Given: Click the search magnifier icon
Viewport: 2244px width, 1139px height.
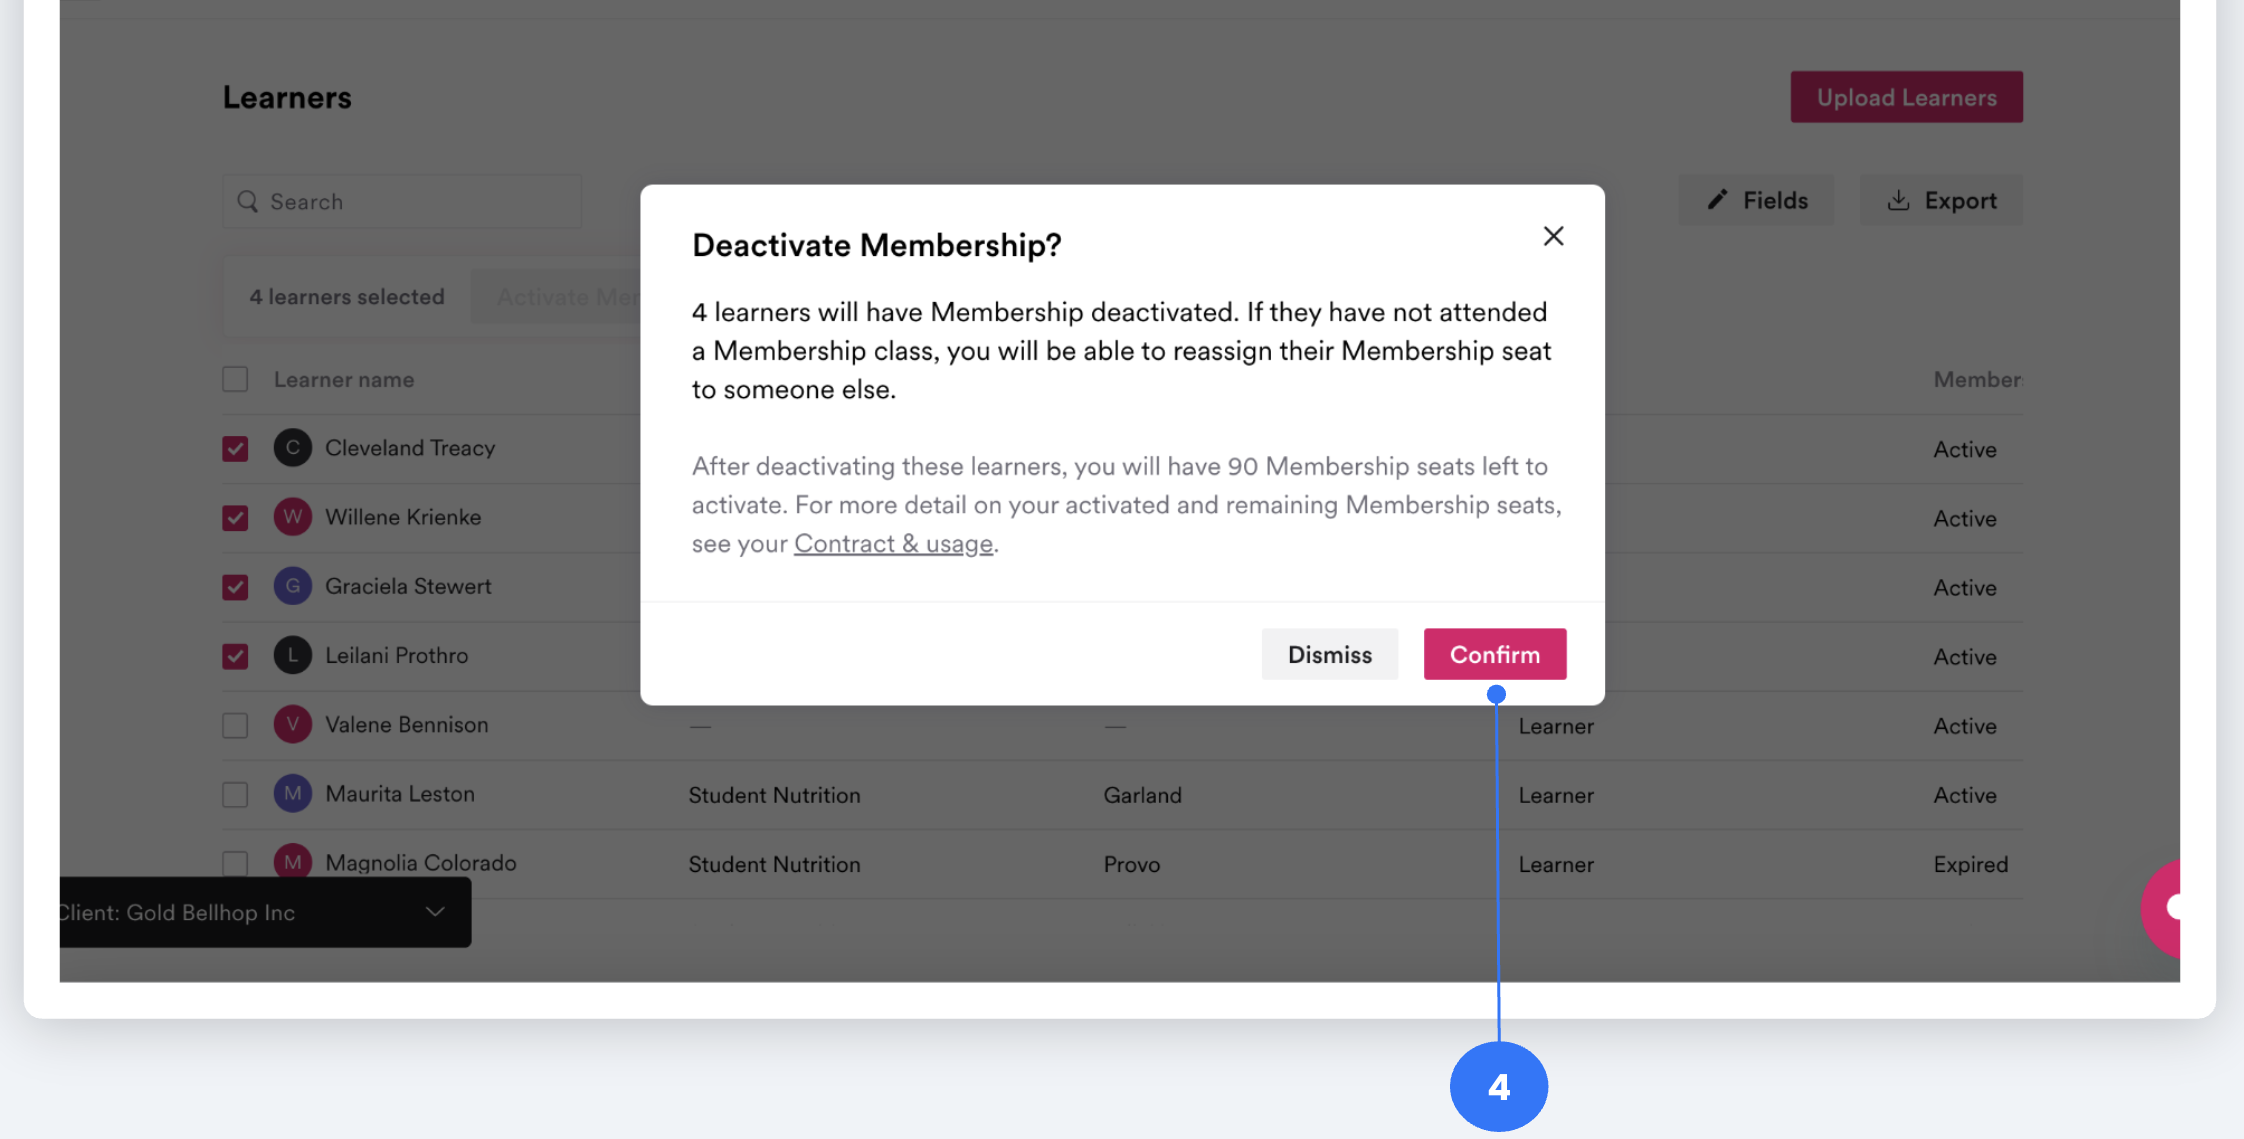Looking at the screenshot, I should pyautogui.click(x=248, y=202).
